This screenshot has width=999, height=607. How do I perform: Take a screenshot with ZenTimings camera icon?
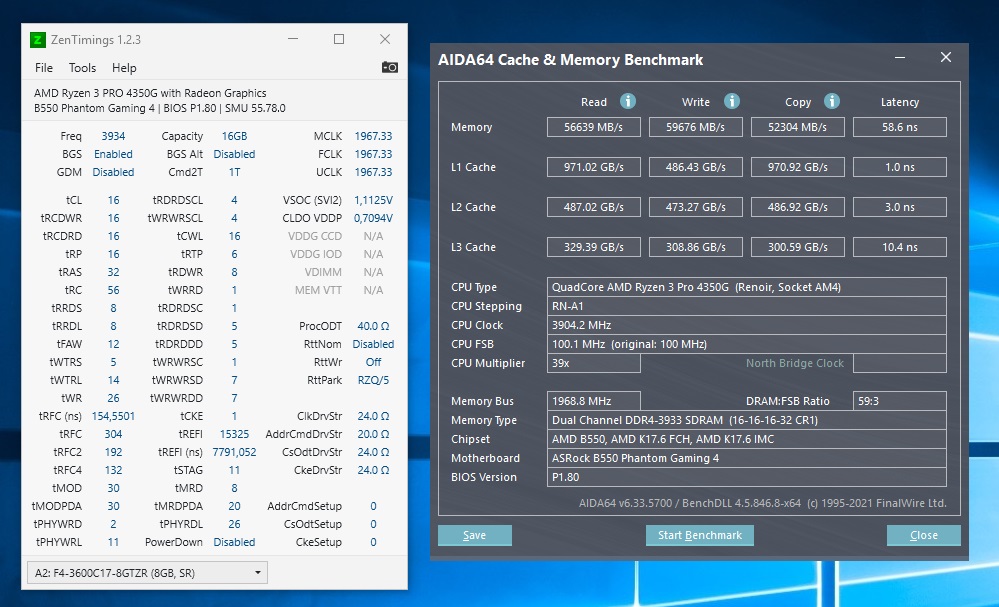tap(390, 67)
